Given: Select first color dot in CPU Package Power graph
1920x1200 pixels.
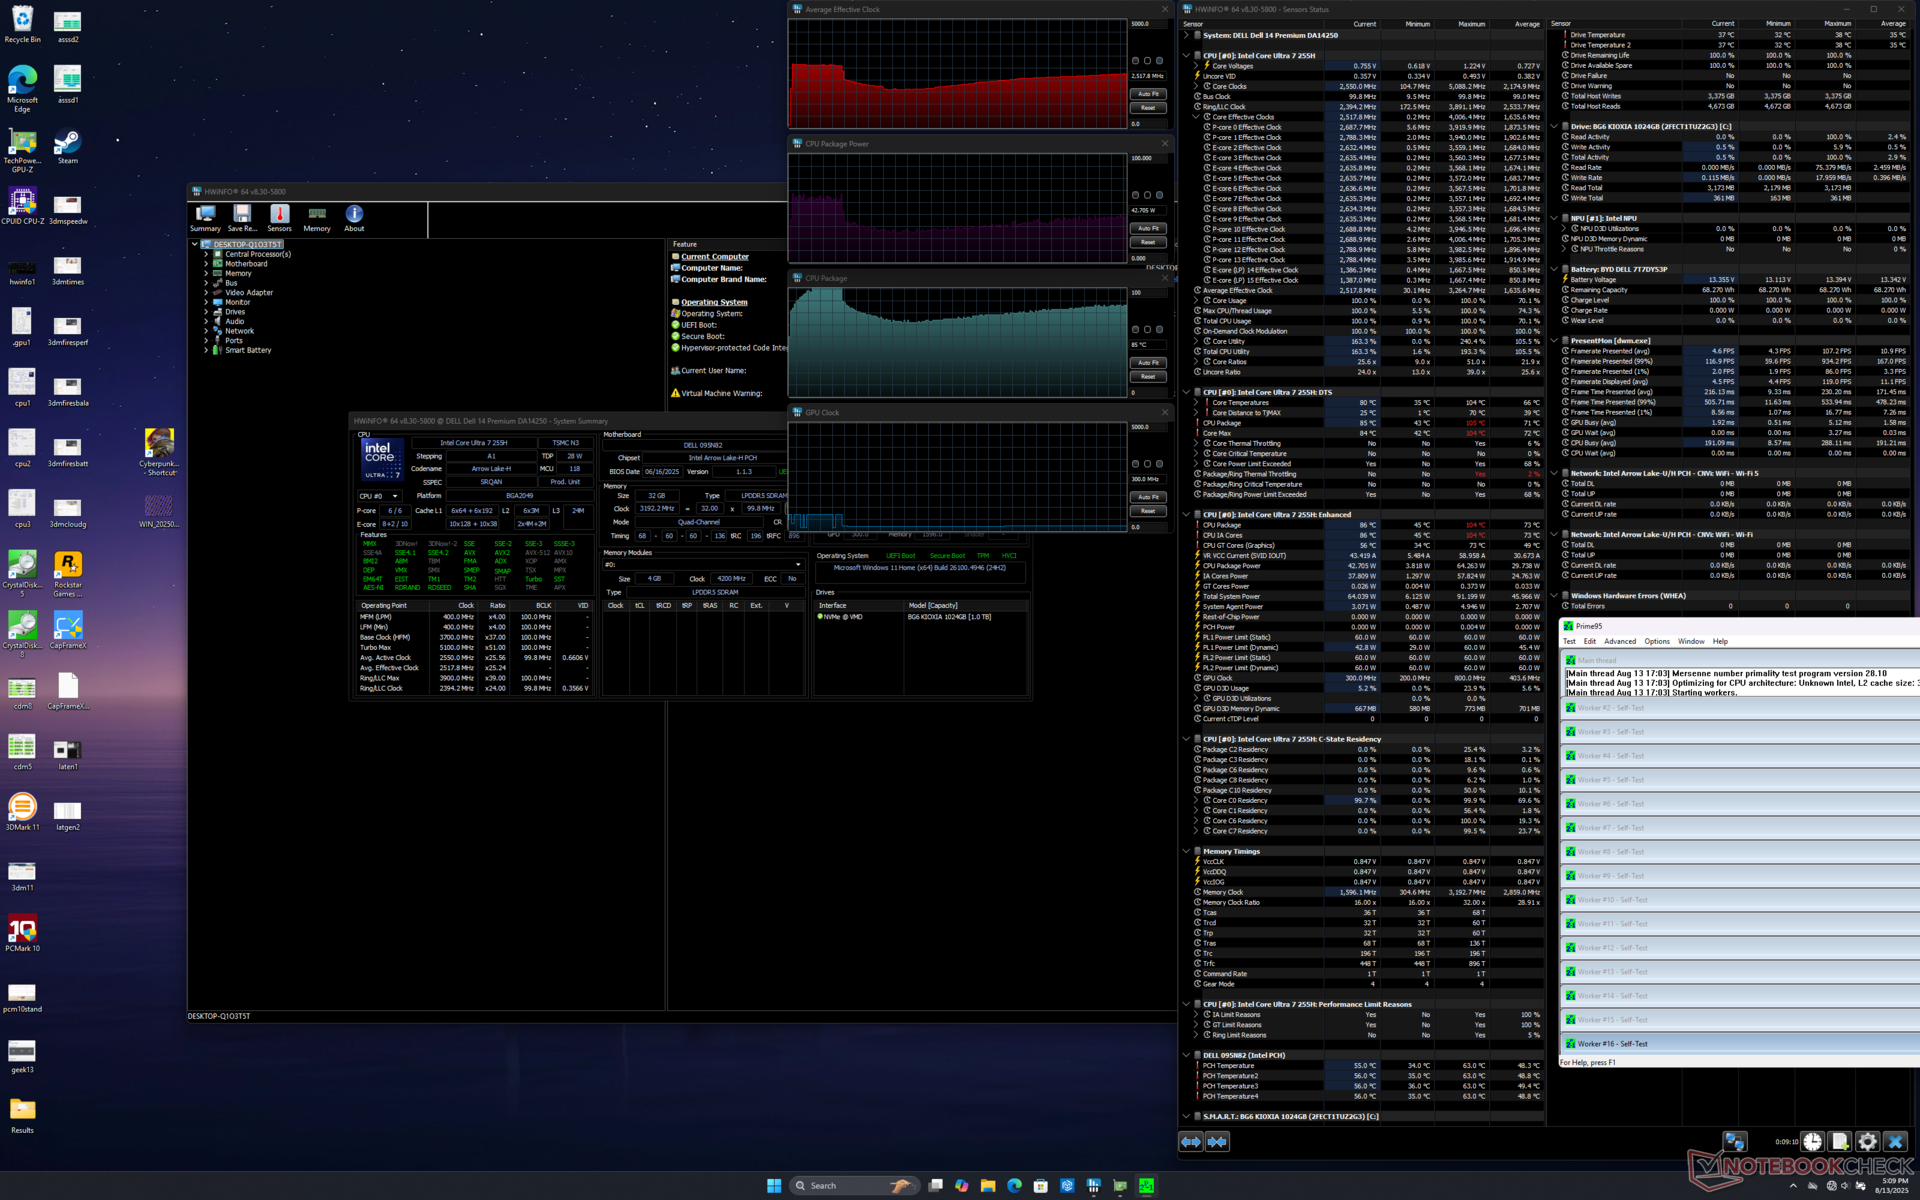Looking at the screenshot, I should click(1135, 195).
